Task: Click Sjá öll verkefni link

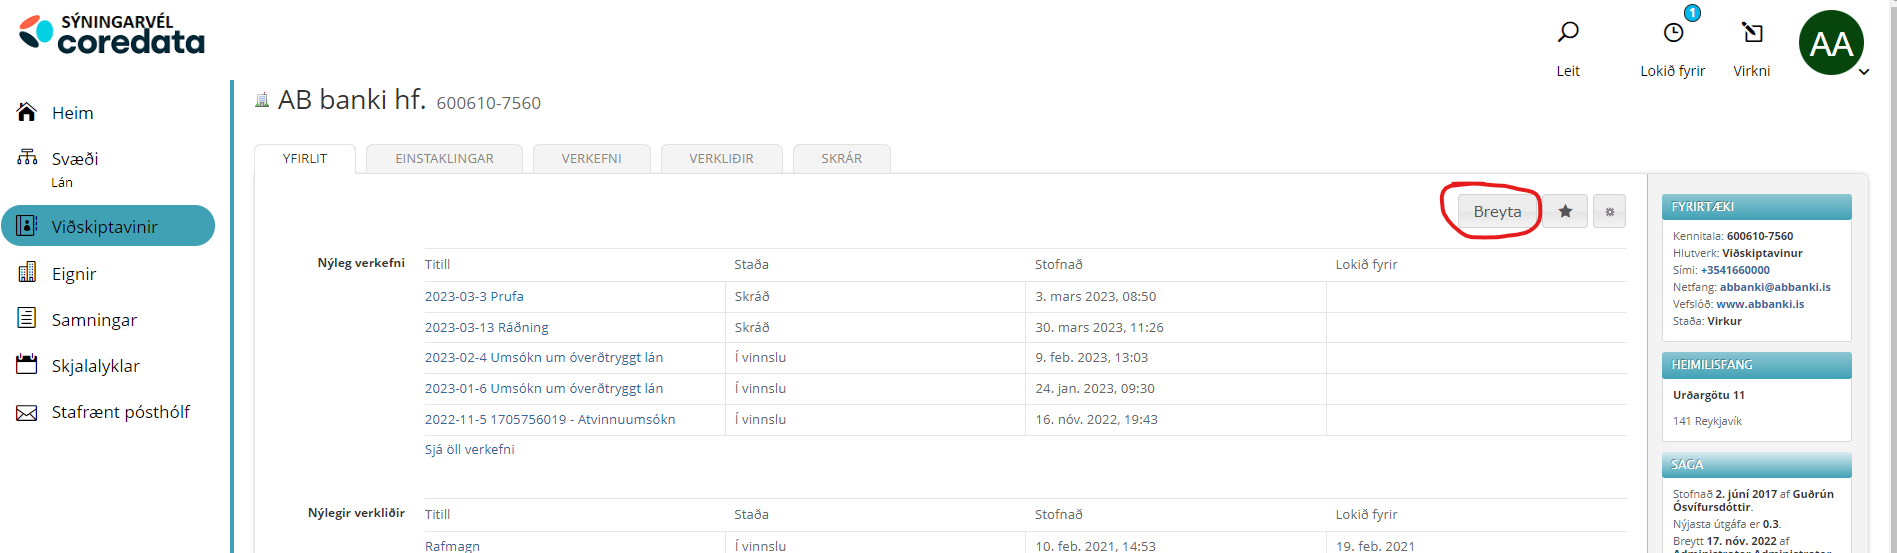Action: 469,450
